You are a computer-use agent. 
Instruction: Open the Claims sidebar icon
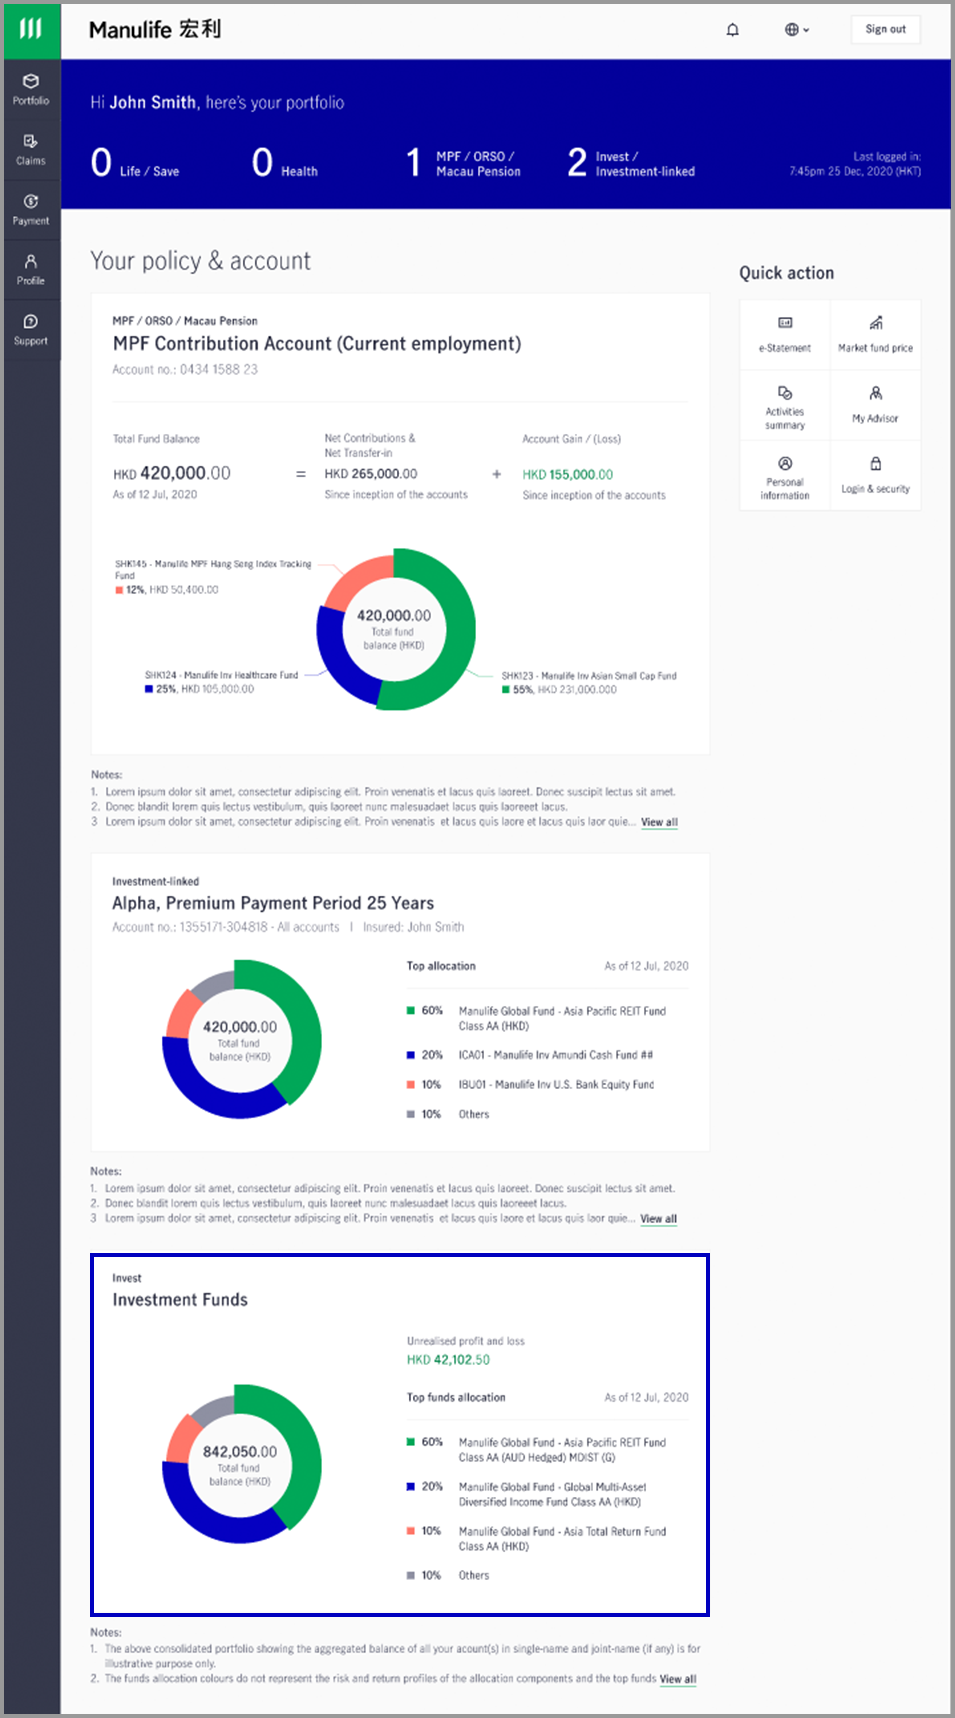click(x=31, y=149)
